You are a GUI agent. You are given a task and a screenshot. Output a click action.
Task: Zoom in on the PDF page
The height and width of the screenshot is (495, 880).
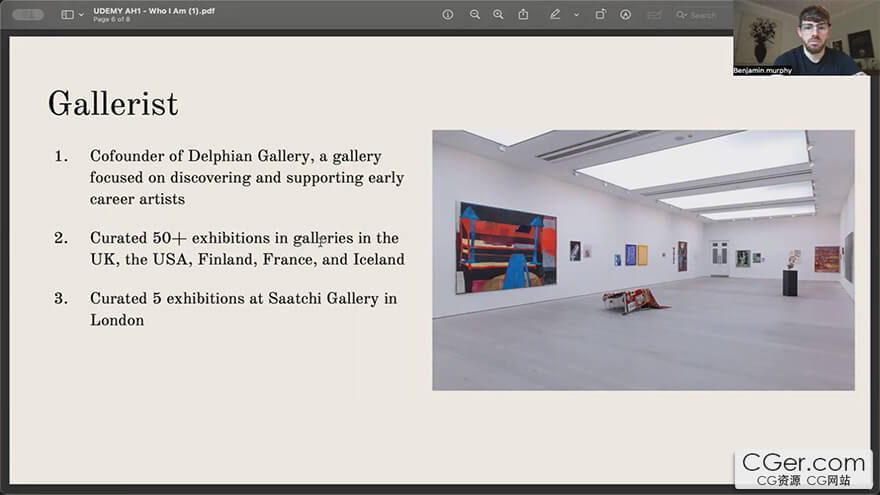click(498, 15)
